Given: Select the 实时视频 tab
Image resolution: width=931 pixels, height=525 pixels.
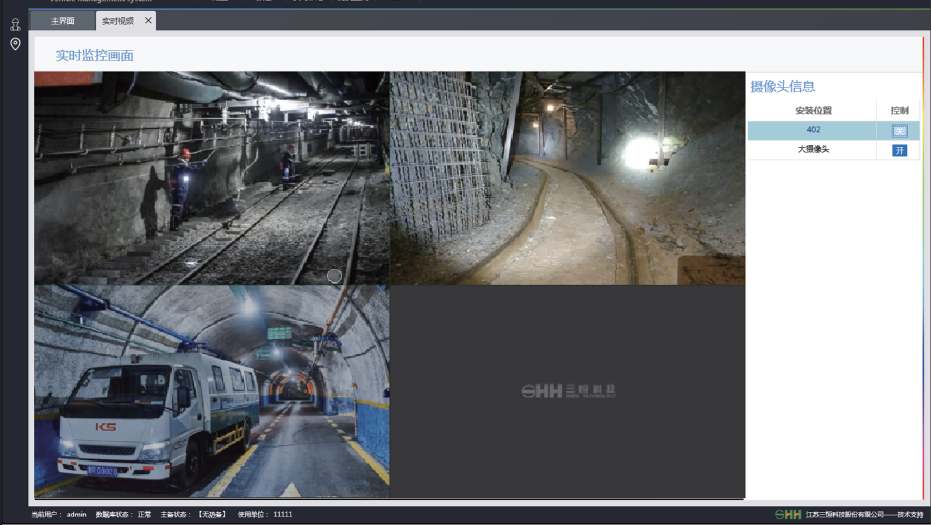Looking at the screenshot, I should point(117,20).
